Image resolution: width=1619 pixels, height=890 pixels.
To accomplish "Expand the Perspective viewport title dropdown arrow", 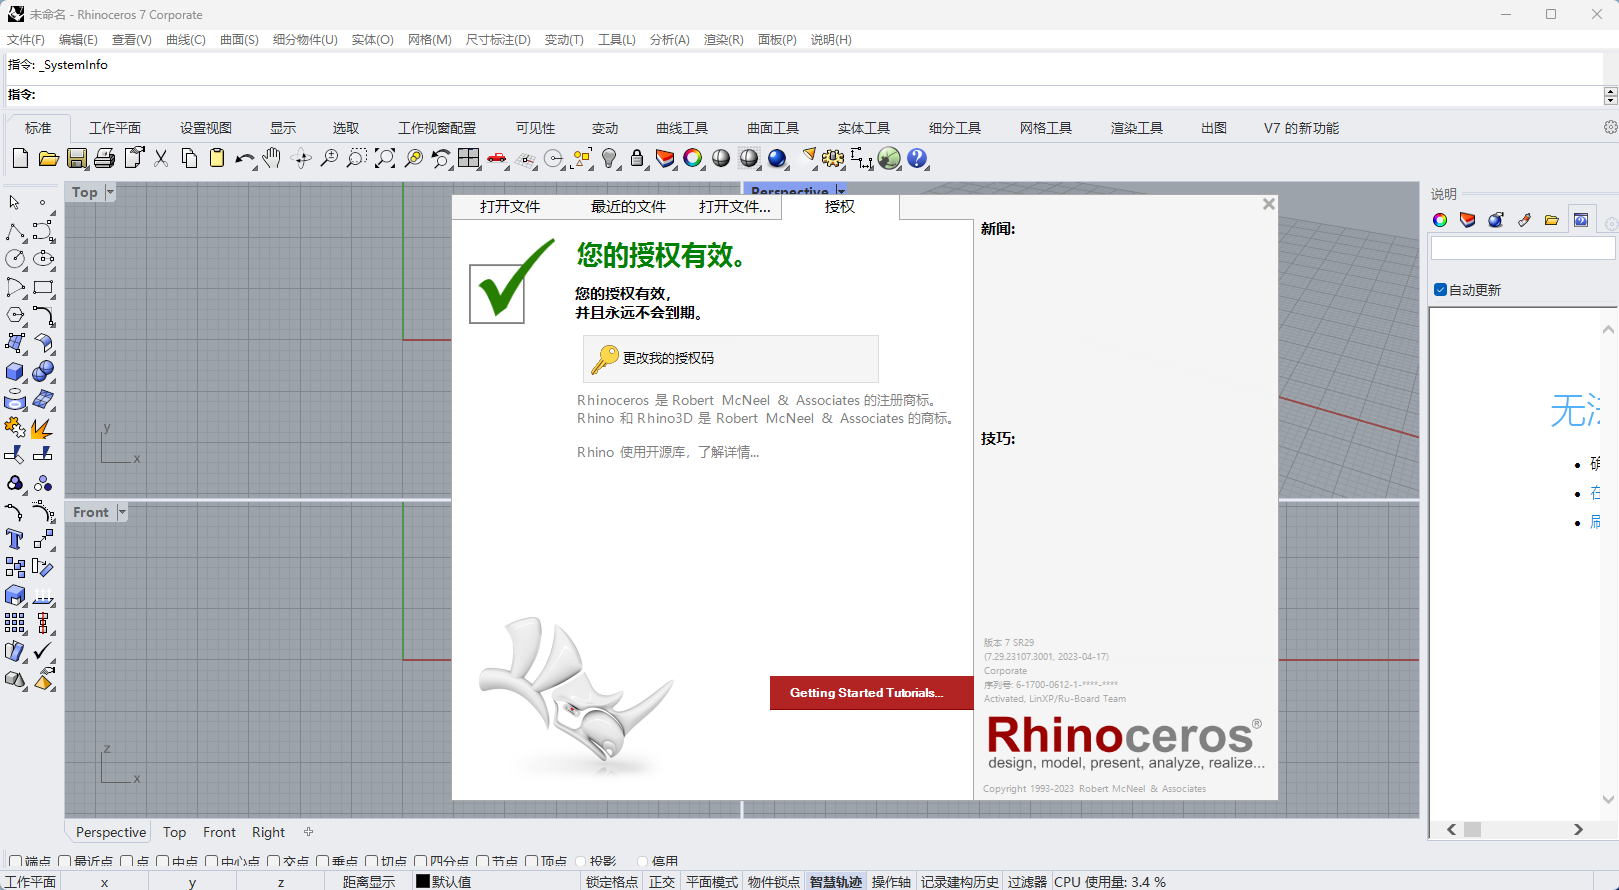I will tap(841, 191).
